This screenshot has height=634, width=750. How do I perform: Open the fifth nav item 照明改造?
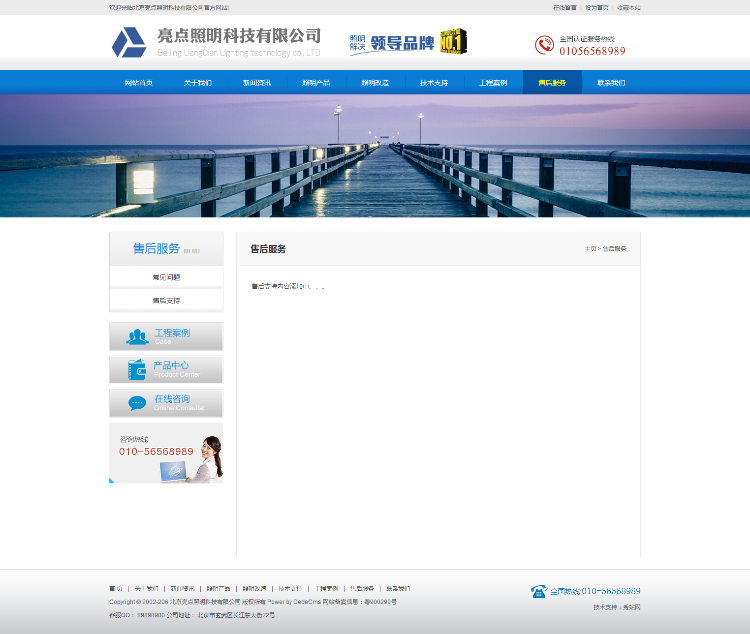point(375,83)
